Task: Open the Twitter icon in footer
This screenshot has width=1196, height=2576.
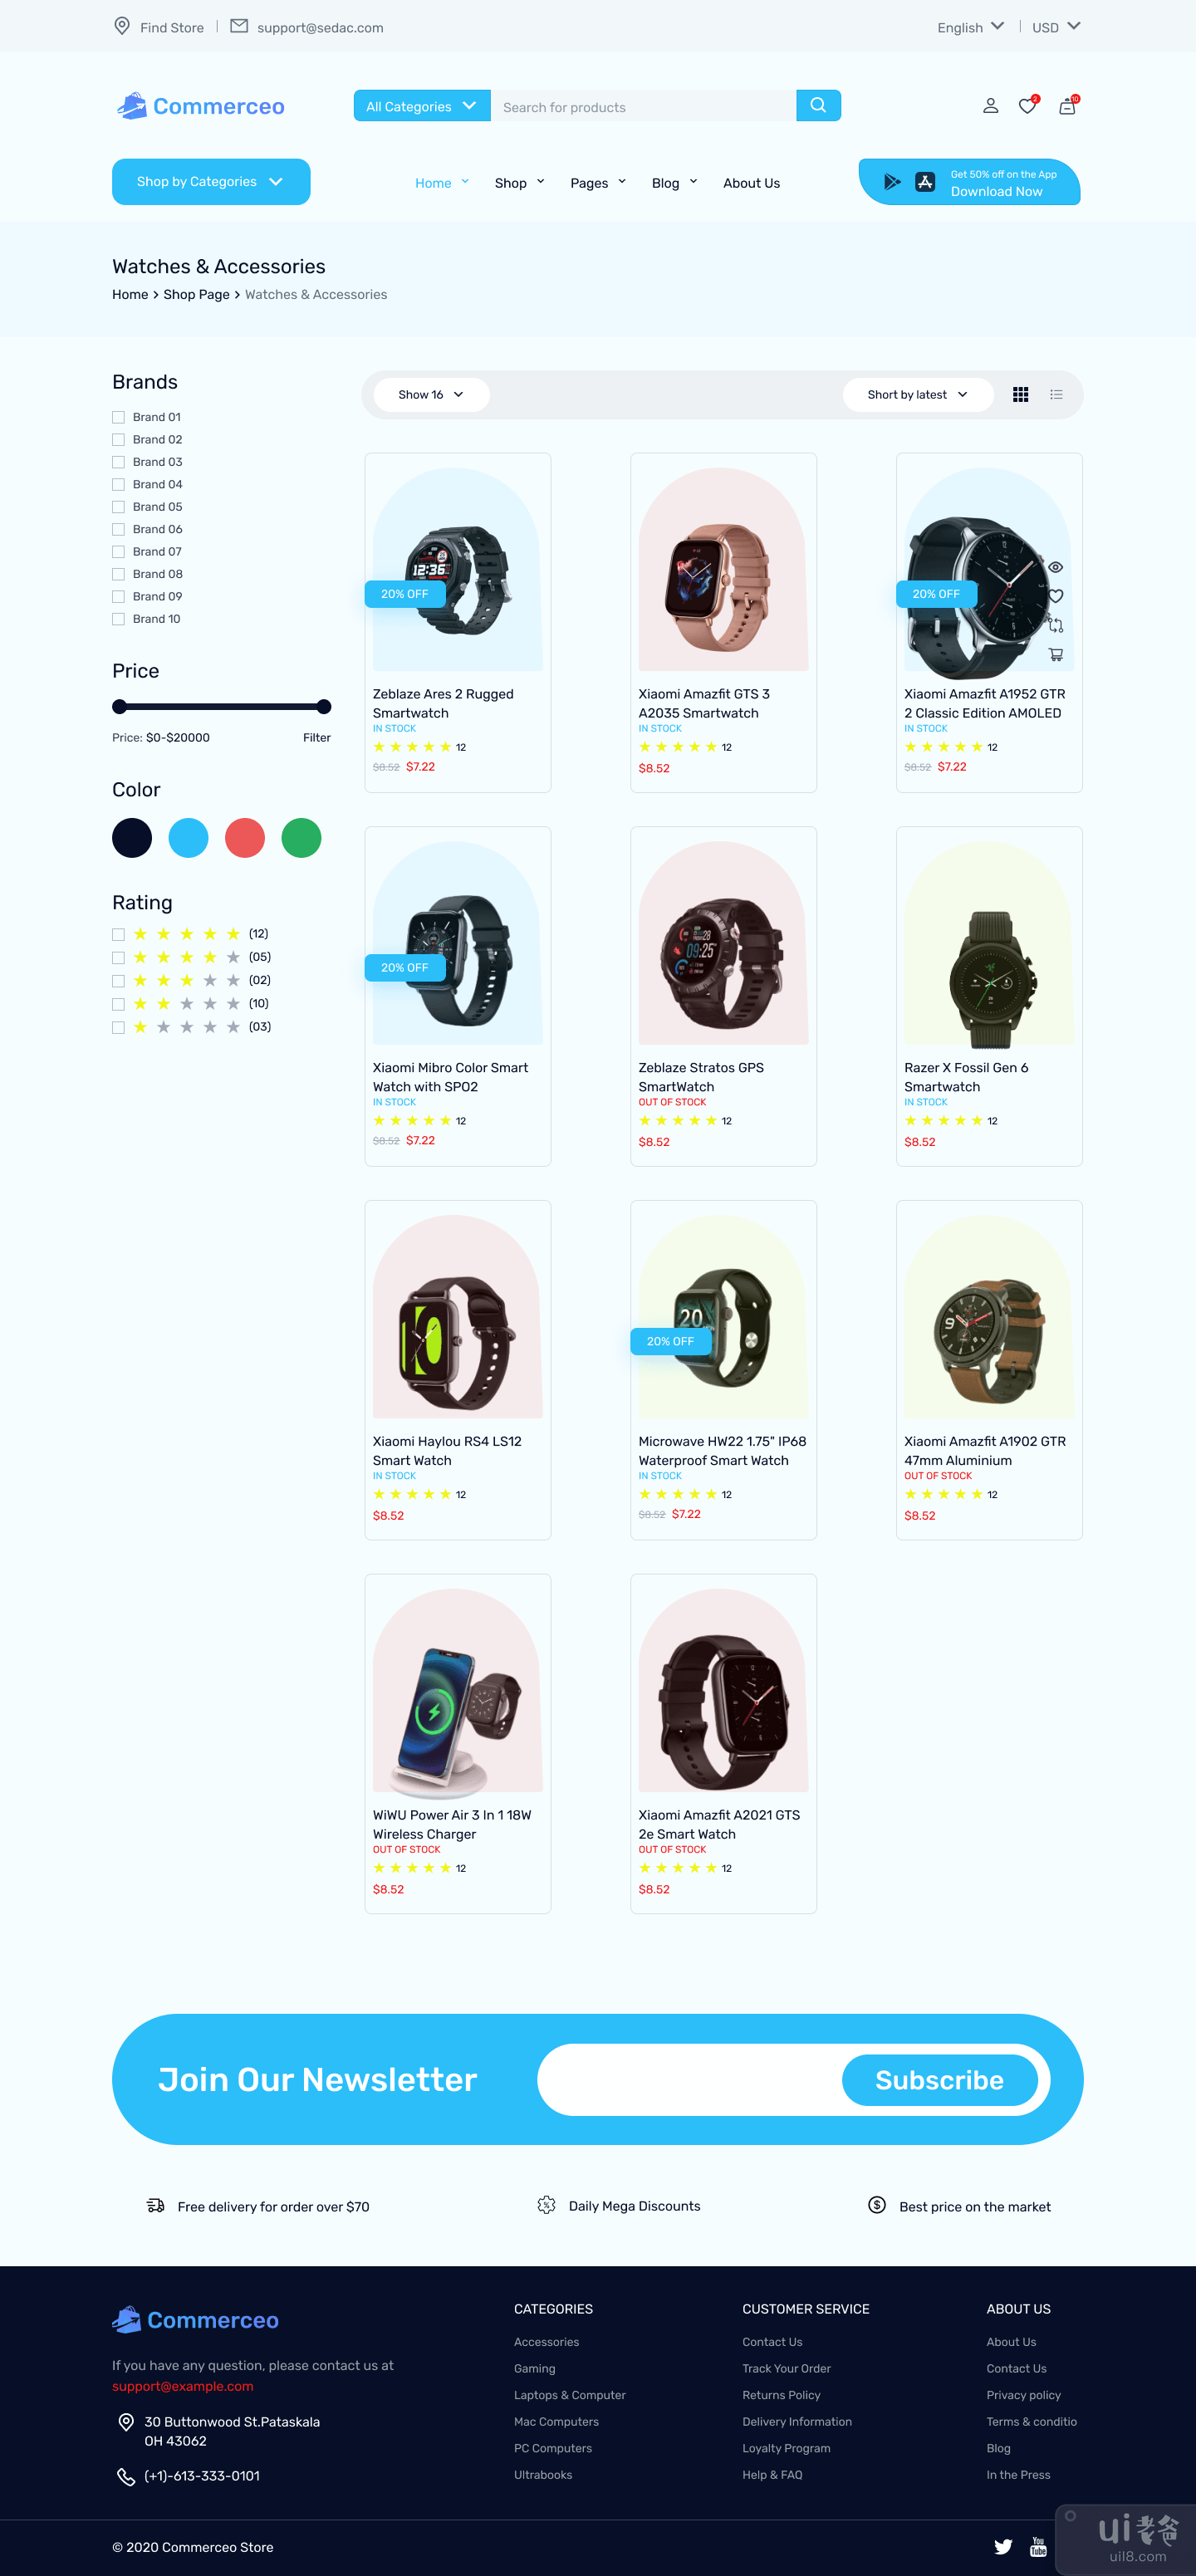Action: coord(1003,2546)
